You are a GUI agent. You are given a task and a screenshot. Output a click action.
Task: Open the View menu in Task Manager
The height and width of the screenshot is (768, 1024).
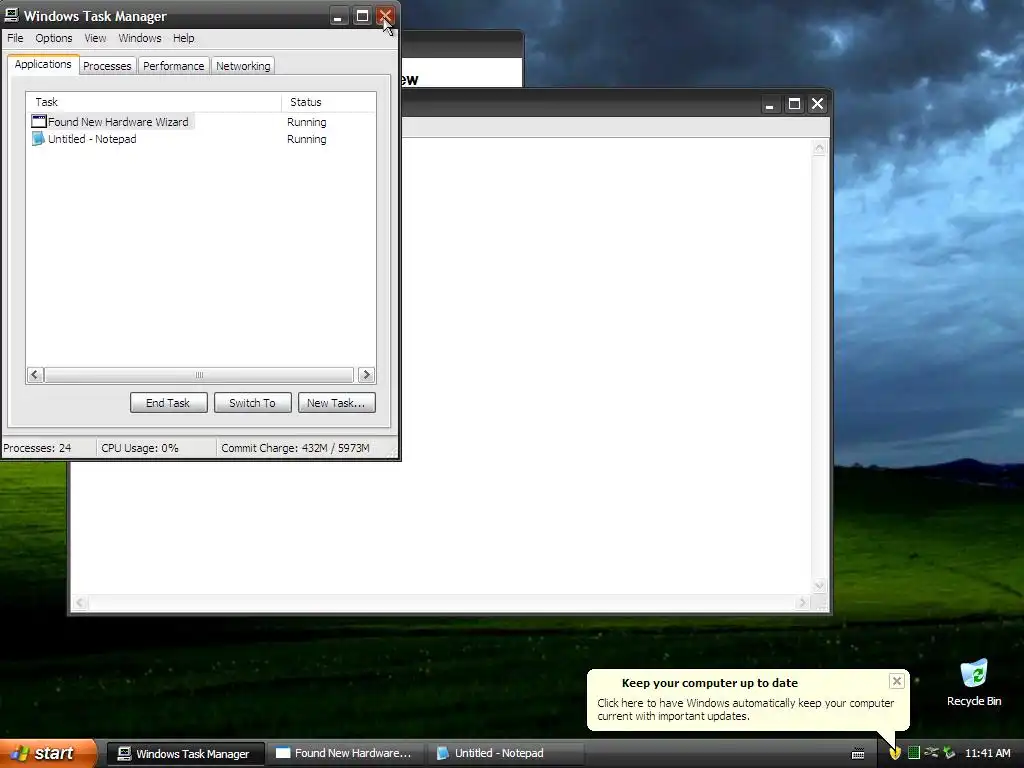(95, 38)
